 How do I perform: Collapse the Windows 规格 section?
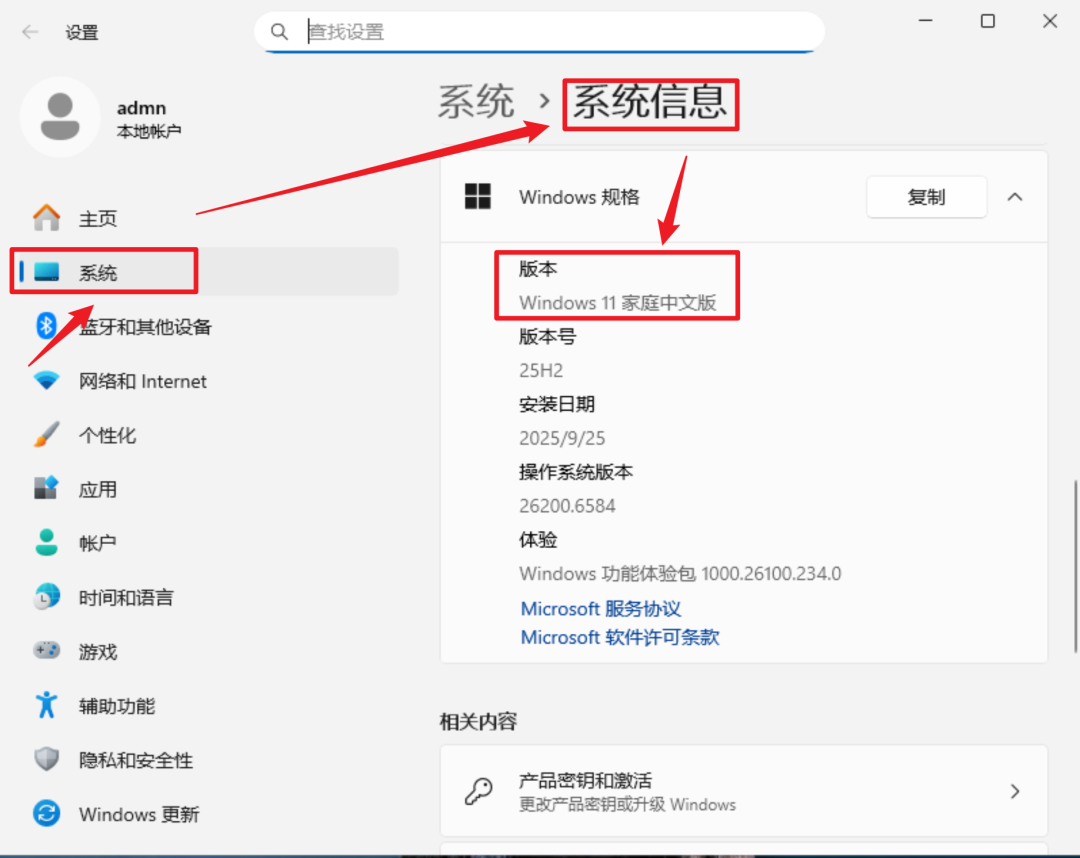[x=1015, y=197]
